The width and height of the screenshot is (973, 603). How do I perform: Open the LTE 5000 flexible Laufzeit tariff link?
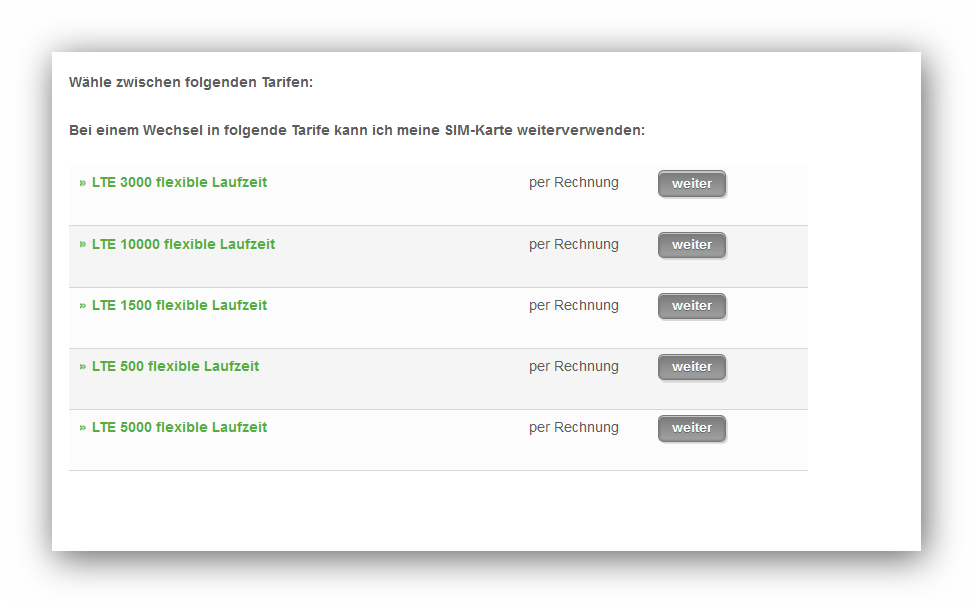[179, 428]
